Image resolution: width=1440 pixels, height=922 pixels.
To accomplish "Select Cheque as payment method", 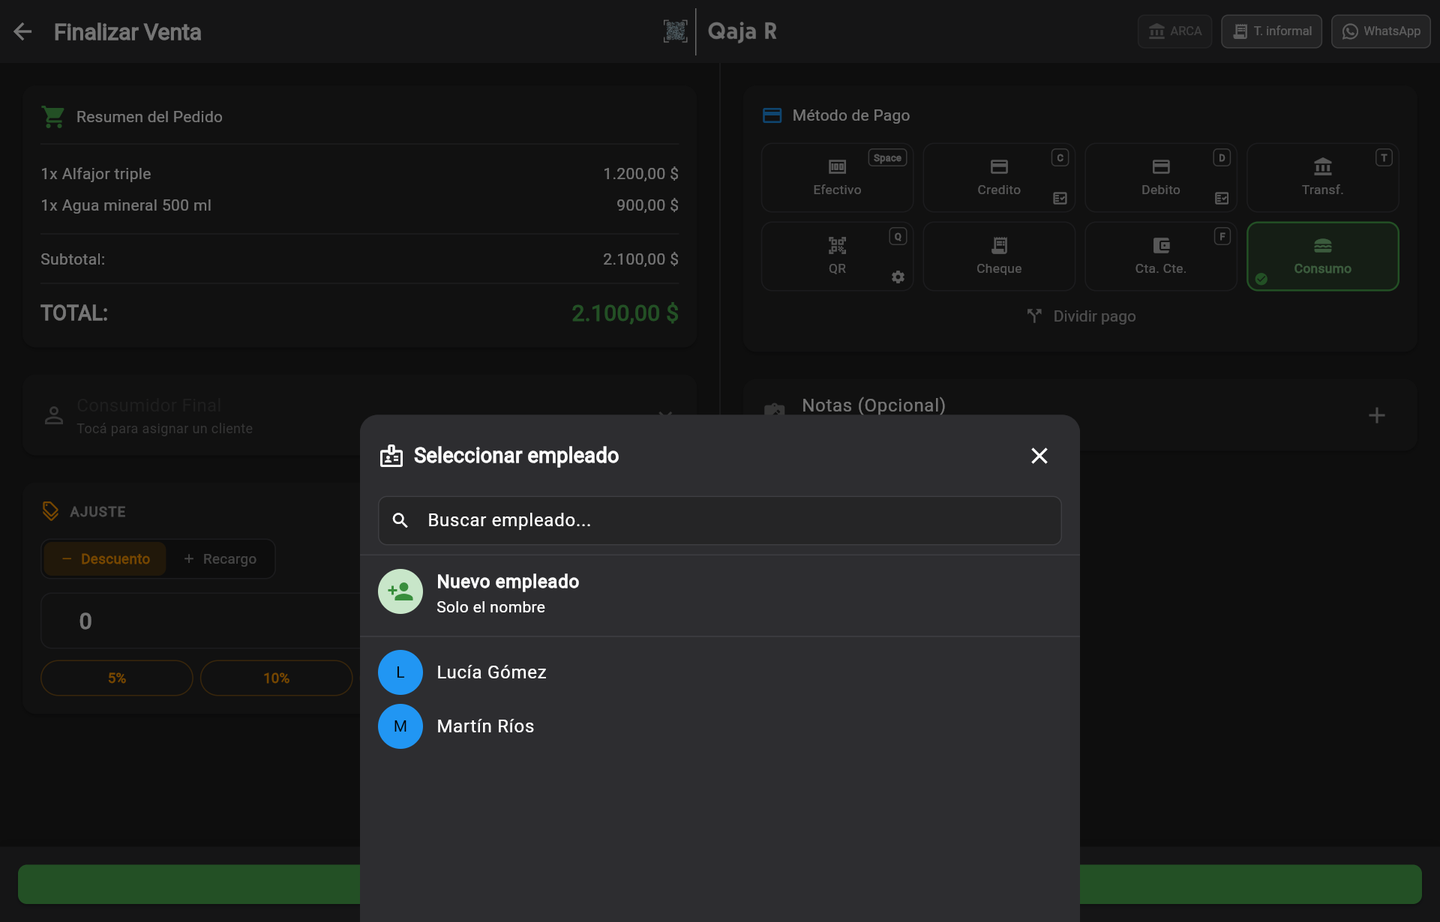I will pos(999,256).
